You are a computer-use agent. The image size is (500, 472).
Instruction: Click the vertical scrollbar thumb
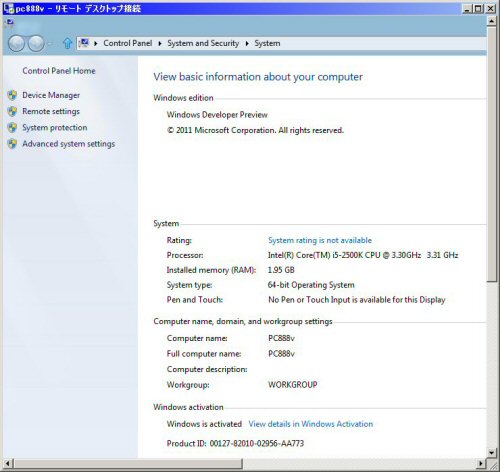click(491, 155)
